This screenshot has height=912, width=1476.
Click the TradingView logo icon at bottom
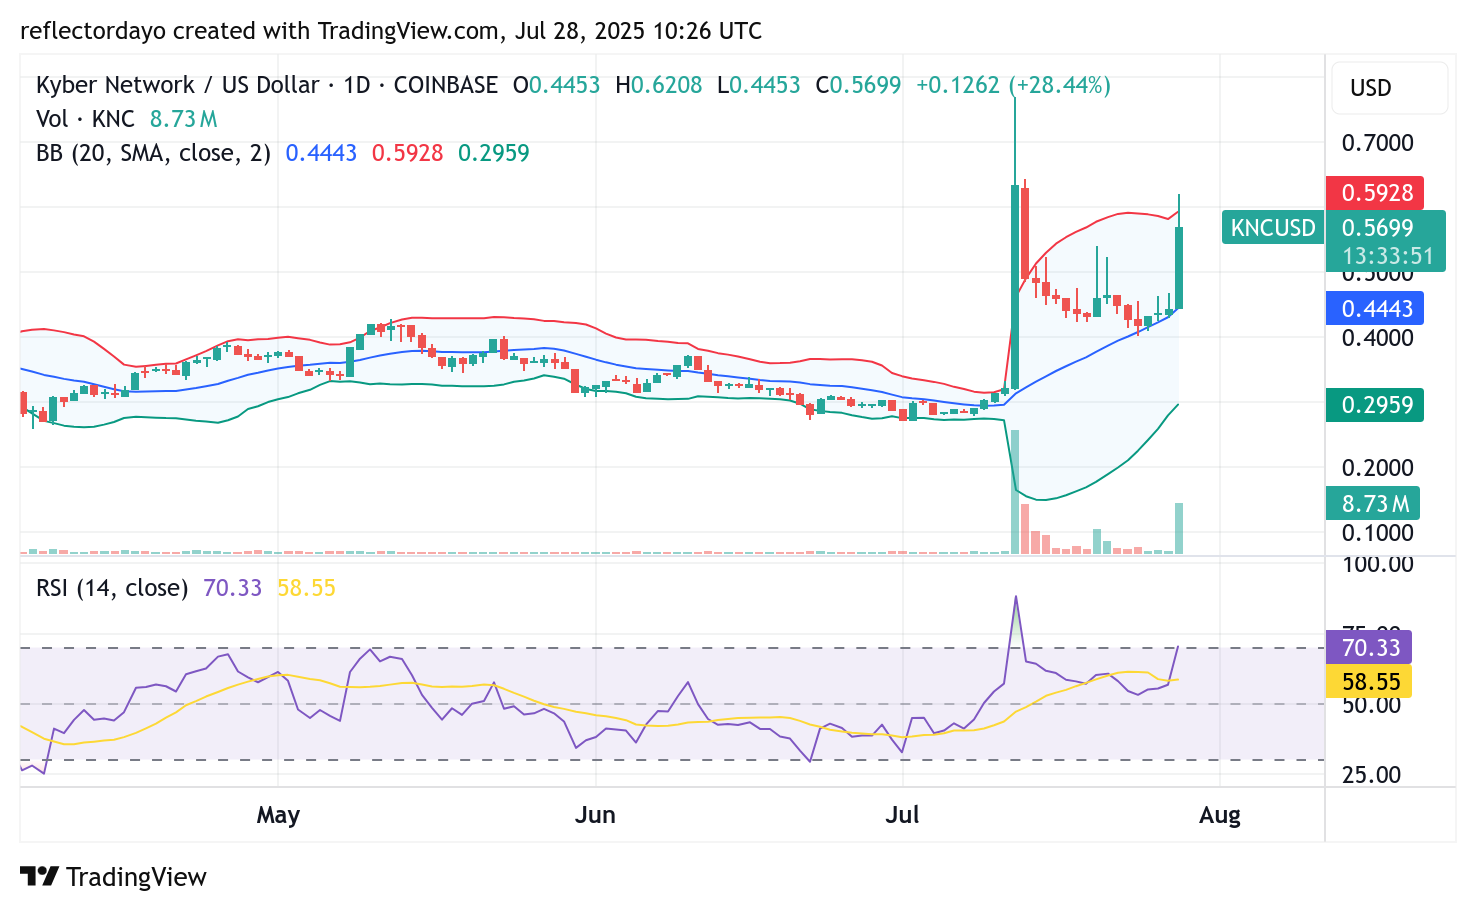[x=40, y=876]
